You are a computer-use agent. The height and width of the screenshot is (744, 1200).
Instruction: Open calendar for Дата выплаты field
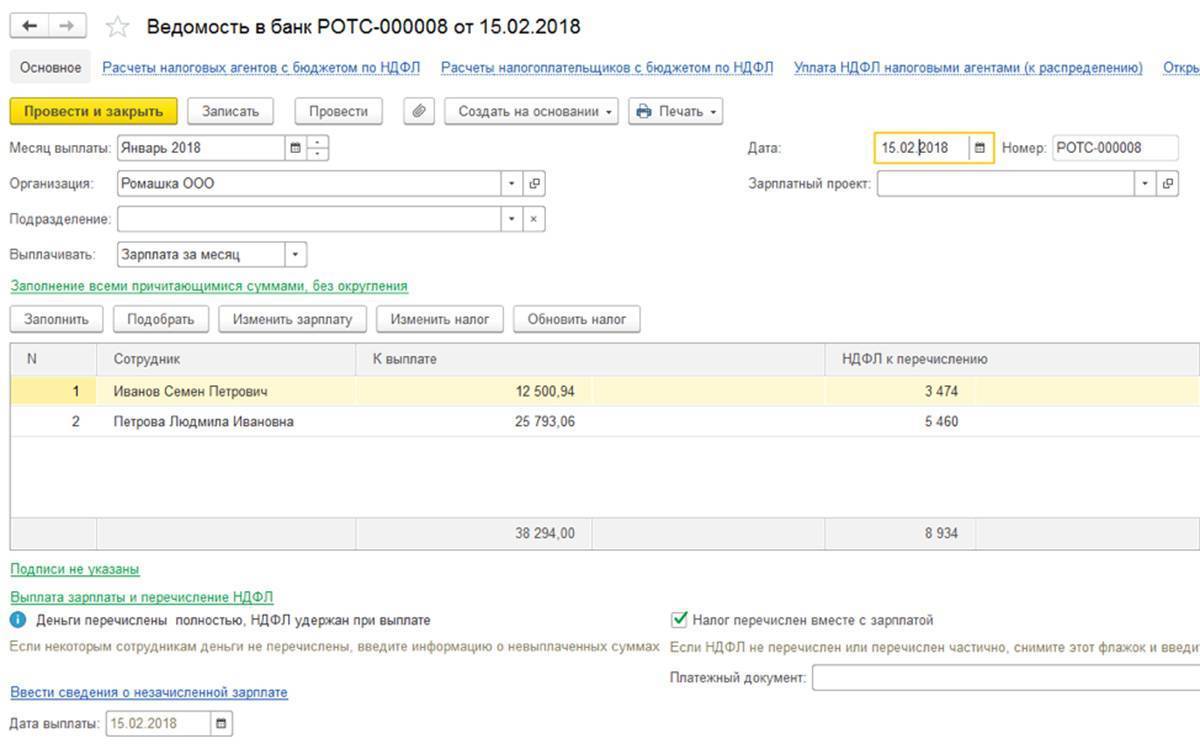(x=221, y=723)
